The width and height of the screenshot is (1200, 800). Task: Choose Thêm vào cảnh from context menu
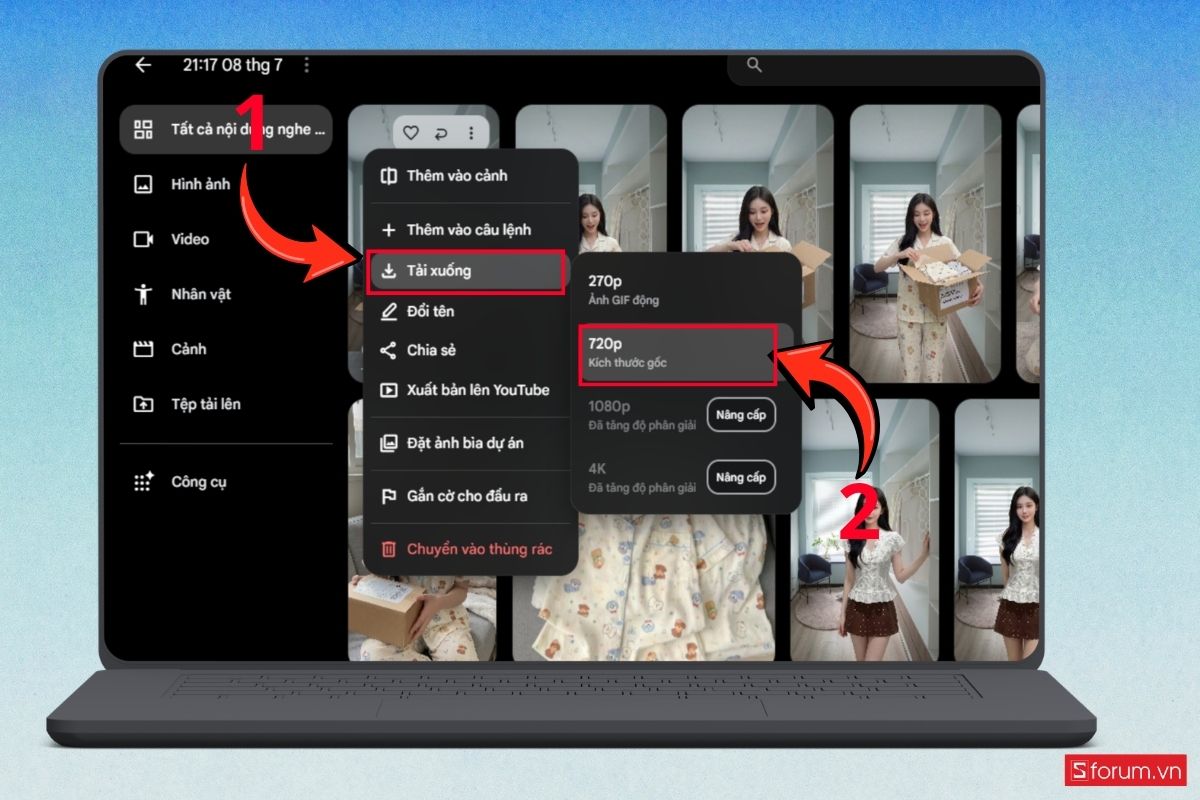point(470,176)
